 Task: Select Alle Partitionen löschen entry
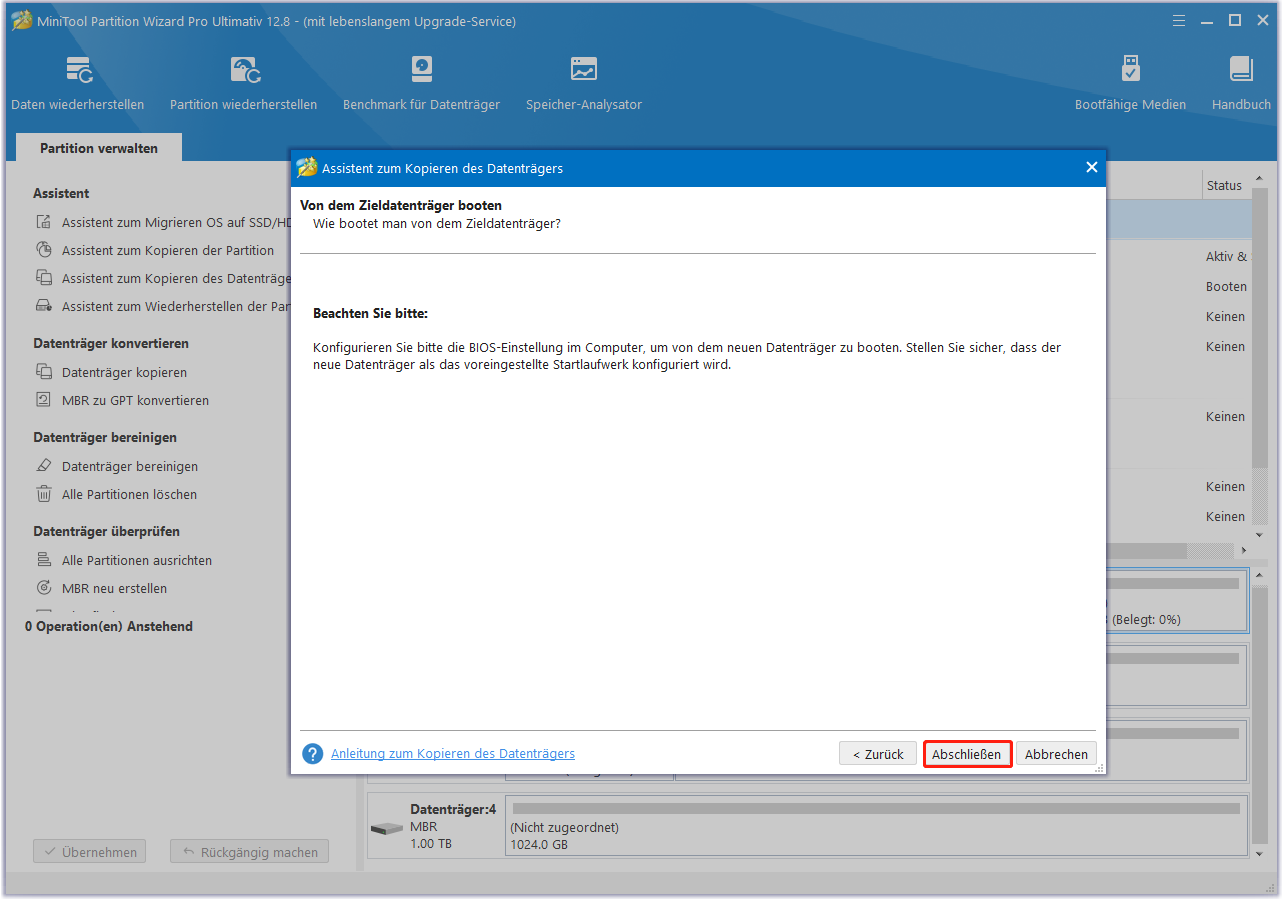click(129, 494)
